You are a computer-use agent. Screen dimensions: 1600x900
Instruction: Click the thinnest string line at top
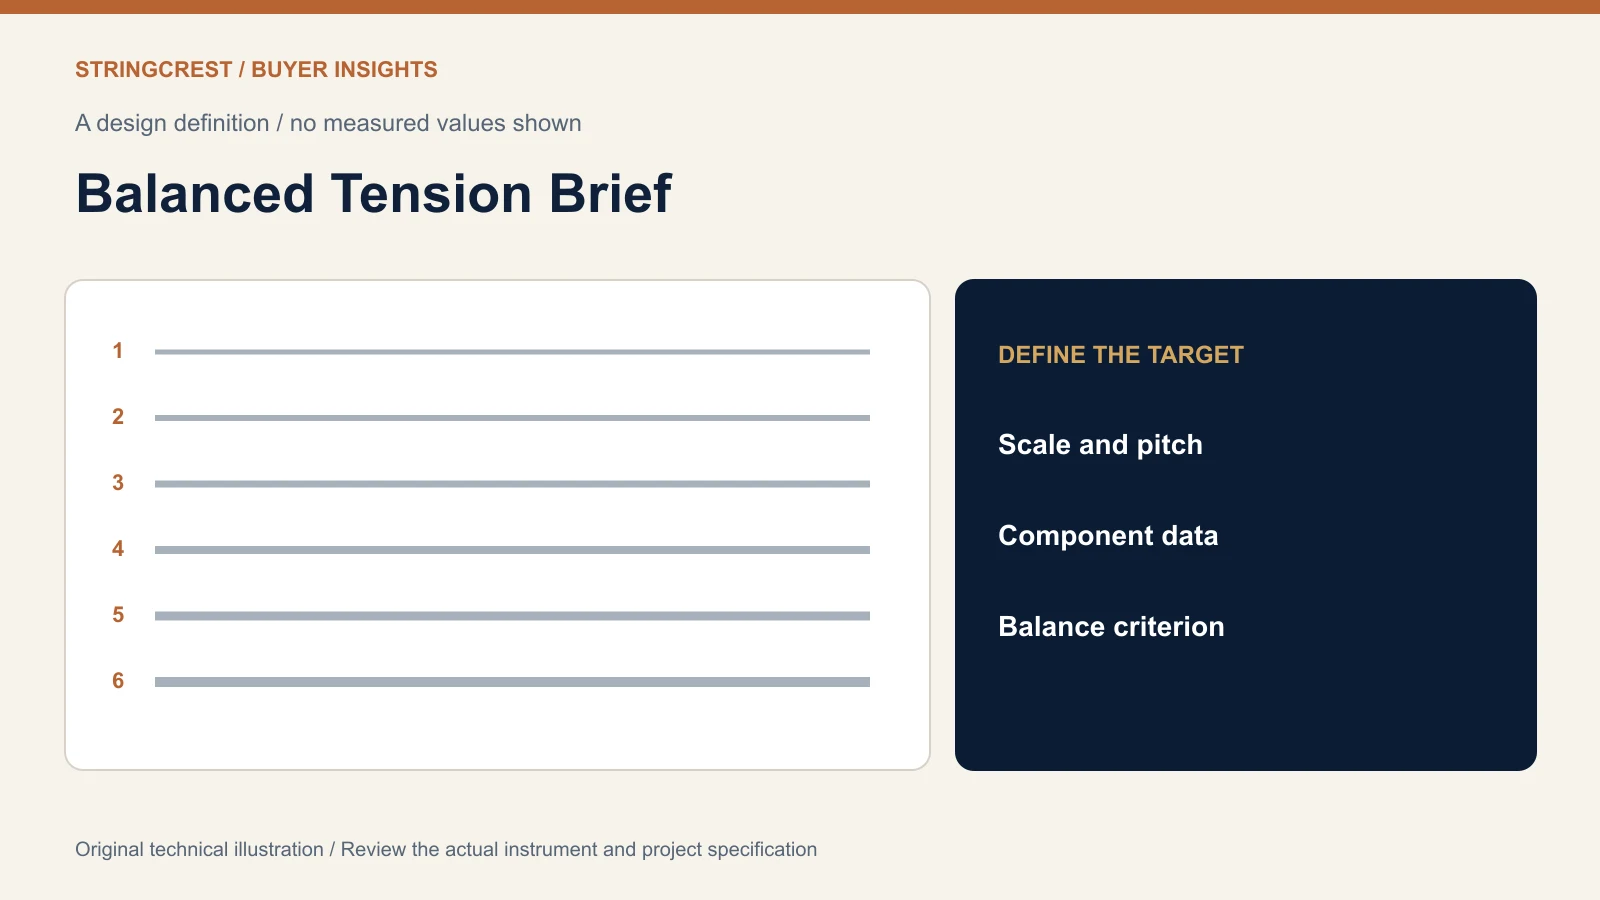coord(512,352)
